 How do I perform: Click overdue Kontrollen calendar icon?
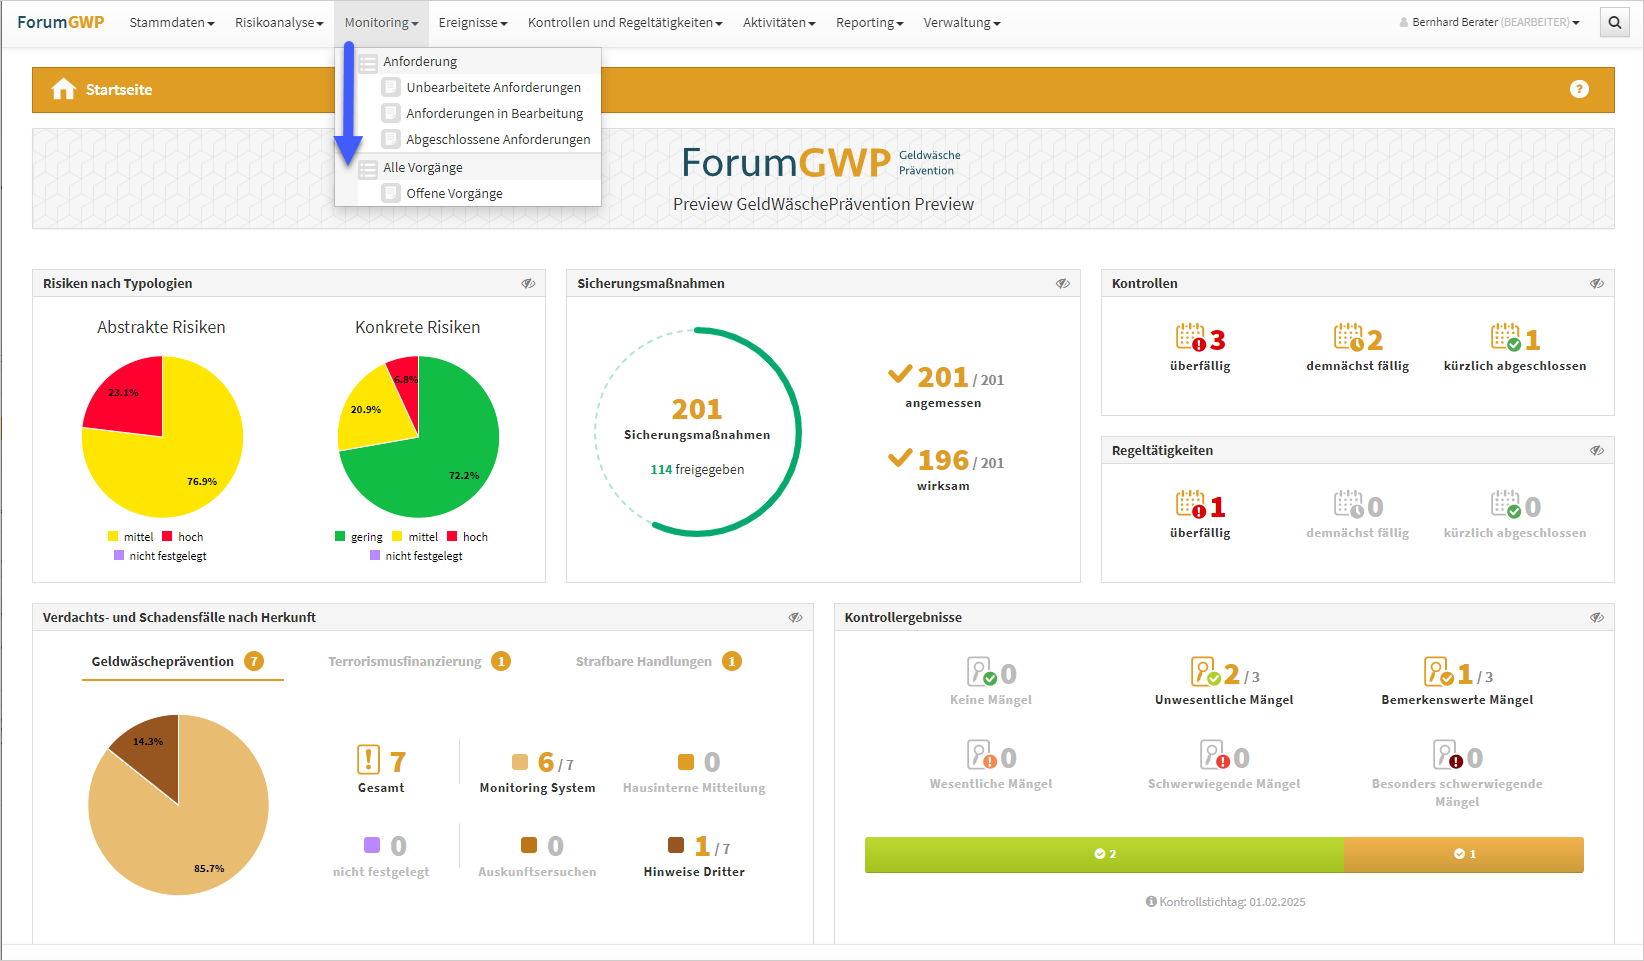1190,338
